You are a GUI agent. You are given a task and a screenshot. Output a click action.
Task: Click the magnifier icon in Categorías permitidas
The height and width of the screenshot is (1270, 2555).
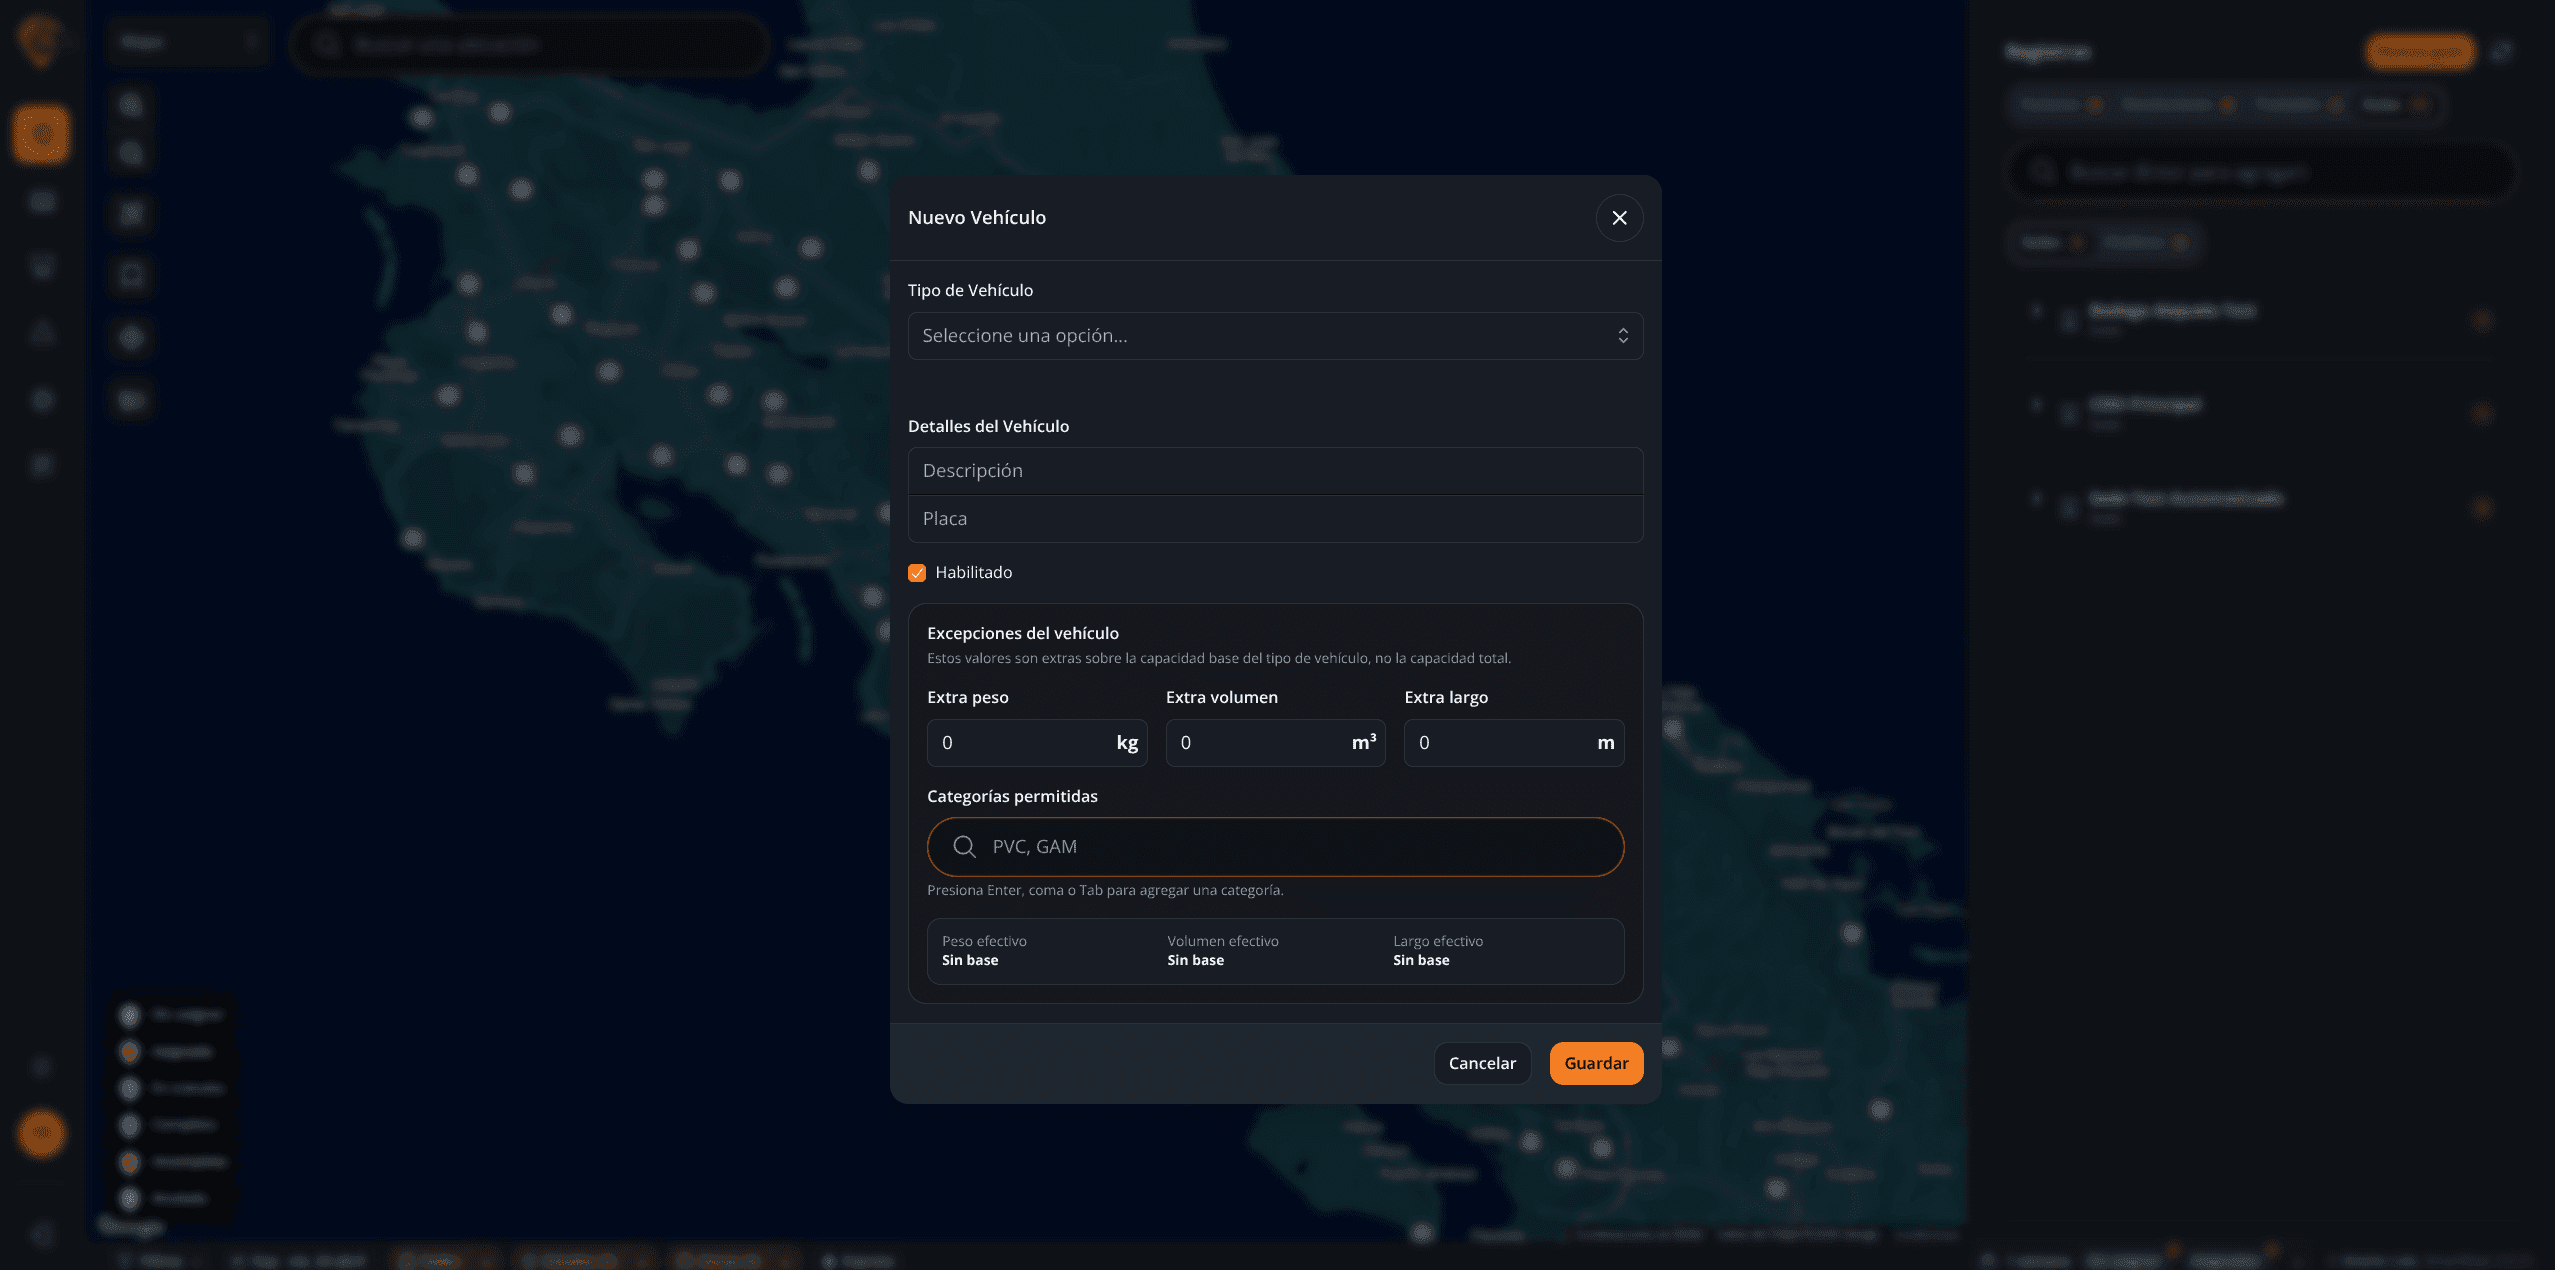click(964, 847)
